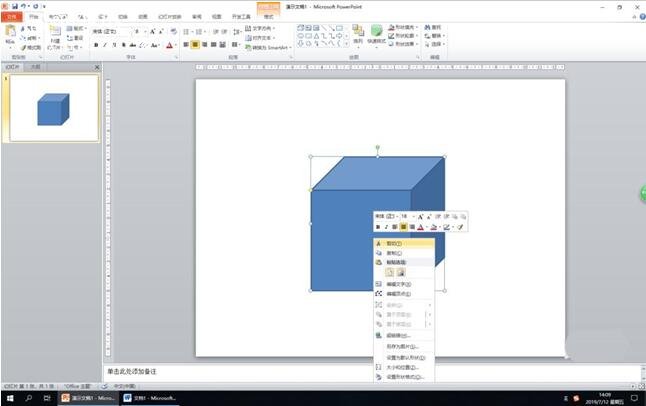The height and width of the screenshot is (406, 646).
Task: Choose Size and Position (大小和位置) in the context menu
Action: [404, 367]
